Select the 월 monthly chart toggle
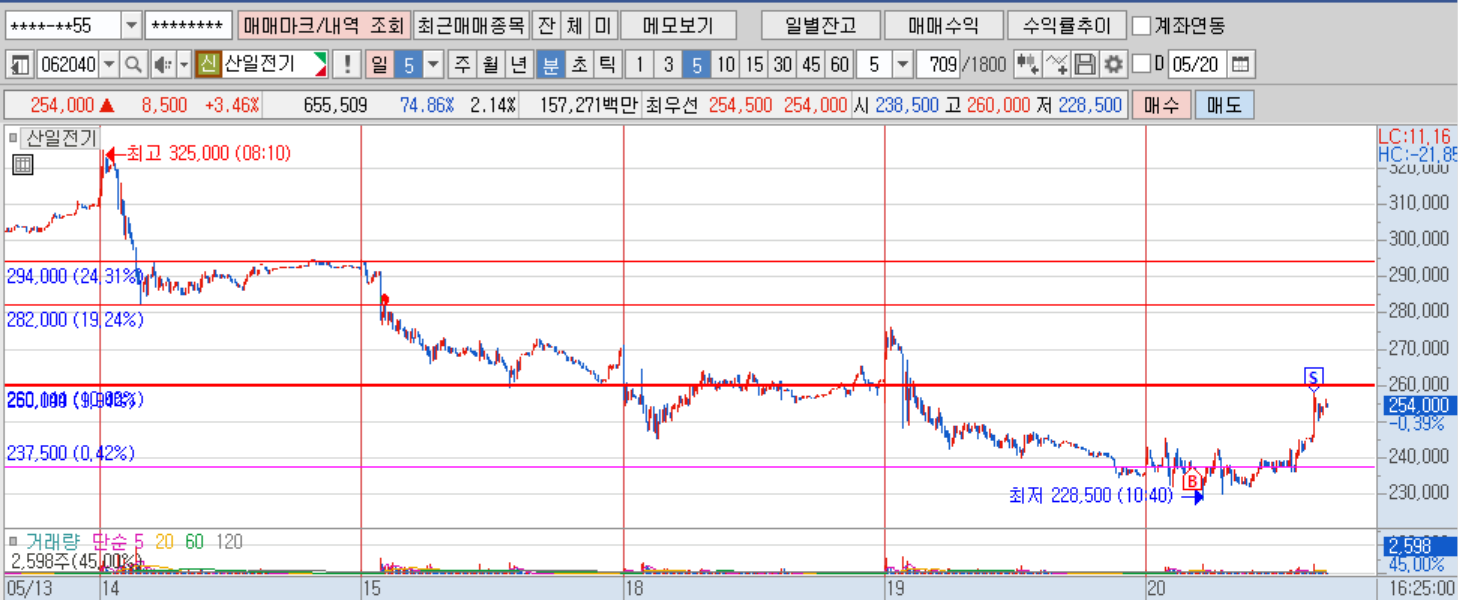Image resolution: width=1458 pixels, height=600 pixels. pyautogui.click(x=490, y=65)
